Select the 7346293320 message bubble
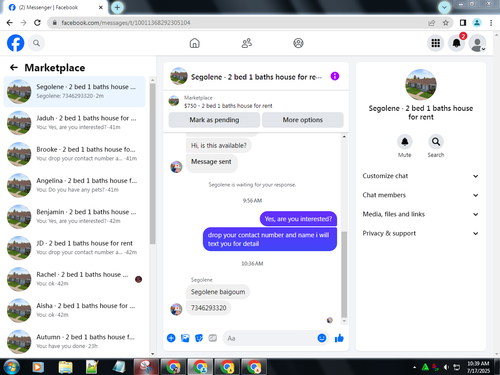This screenshot has width=500, height=375. [209, 308]
